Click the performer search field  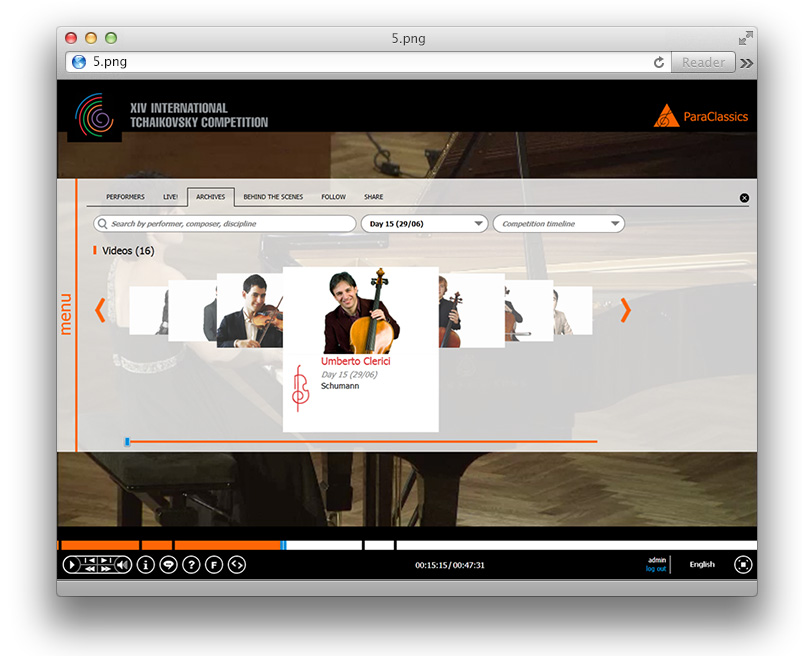[226, 224]
